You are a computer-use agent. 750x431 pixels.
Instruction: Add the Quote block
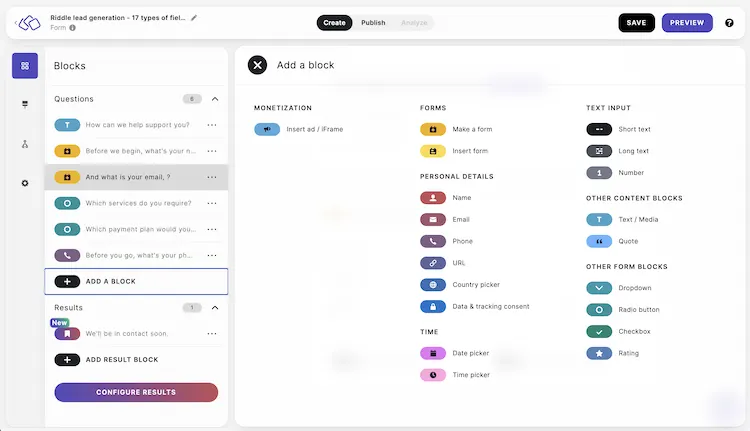click(x=612, y=241)
